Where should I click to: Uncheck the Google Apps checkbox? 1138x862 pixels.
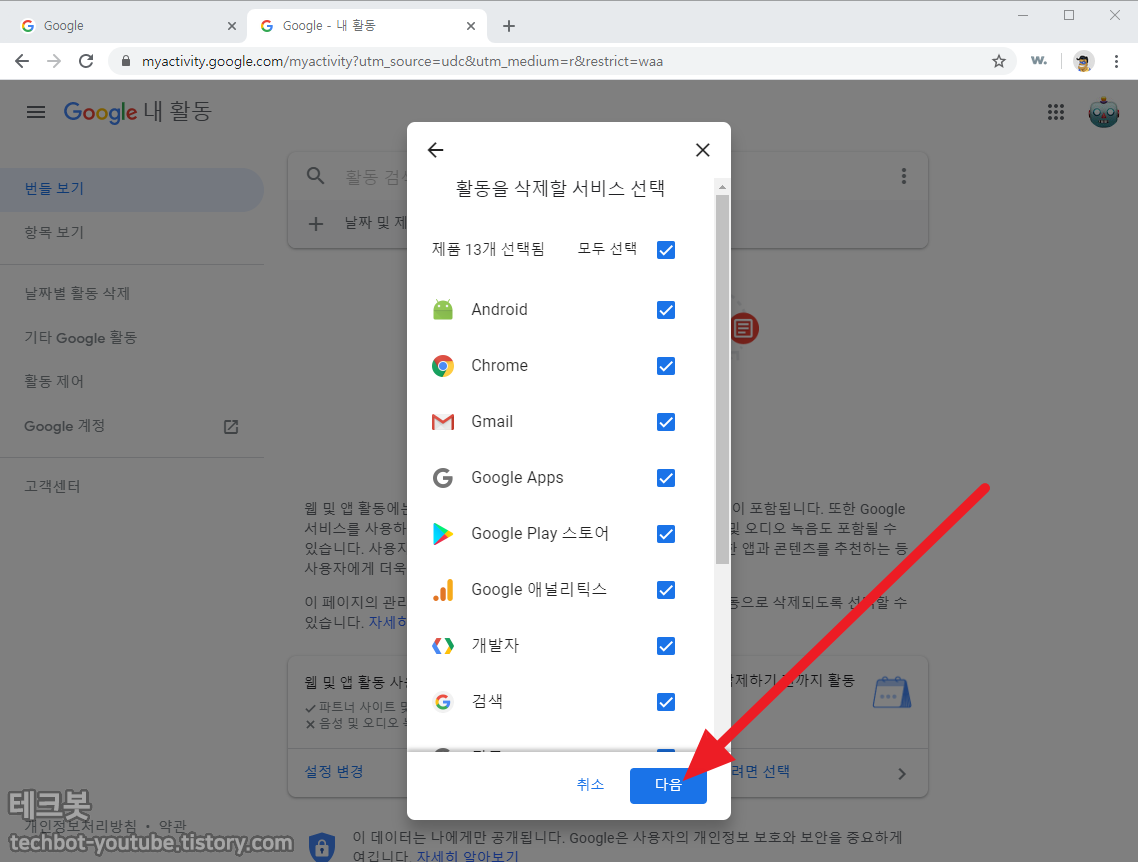pyautogui.click(x=666, y=478)
